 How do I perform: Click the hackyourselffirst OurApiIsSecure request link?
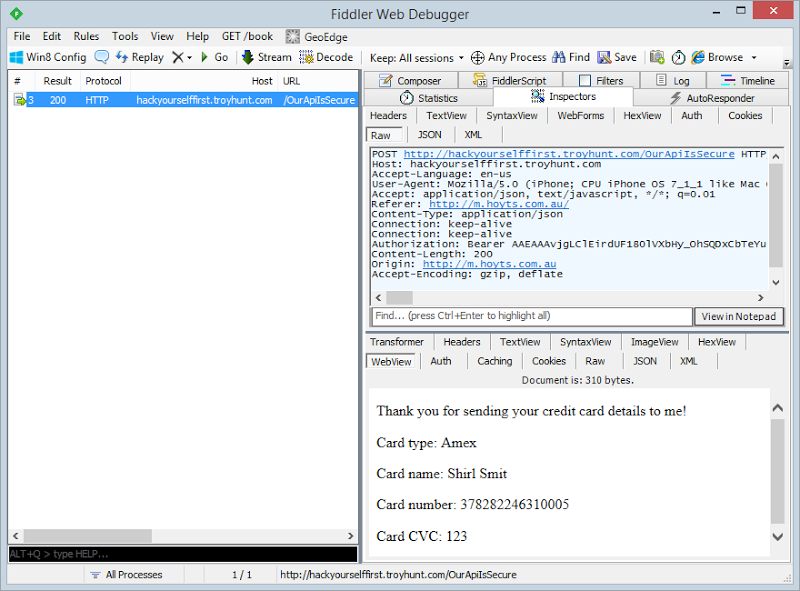(x=569, y=154)
